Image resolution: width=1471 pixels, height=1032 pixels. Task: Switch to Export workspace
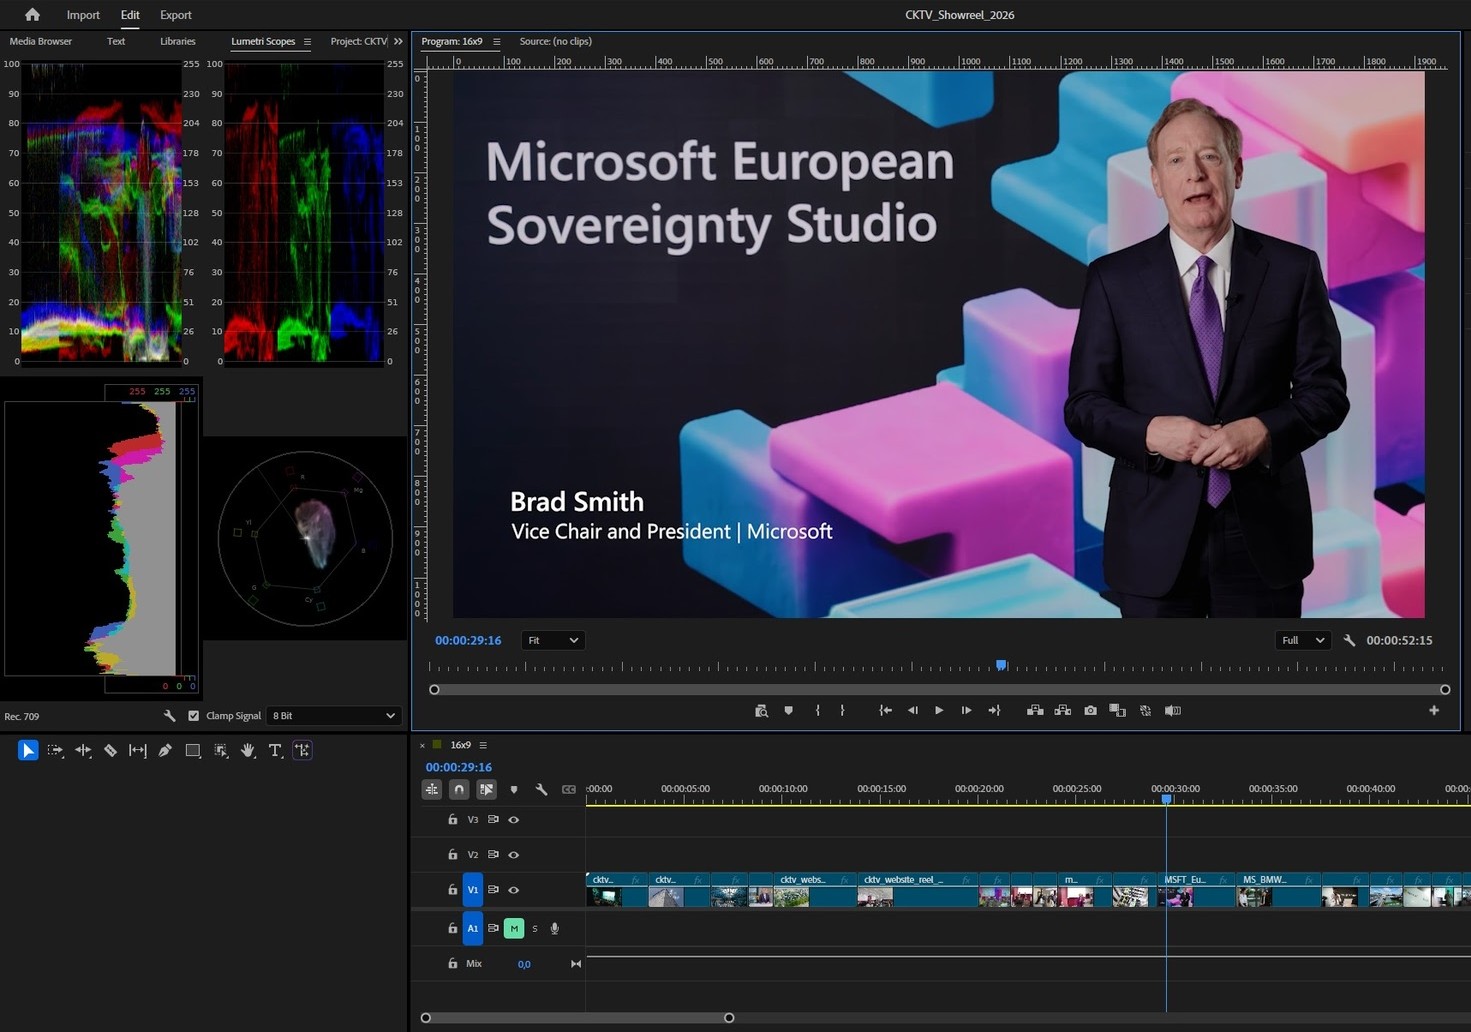click(176, 15)
